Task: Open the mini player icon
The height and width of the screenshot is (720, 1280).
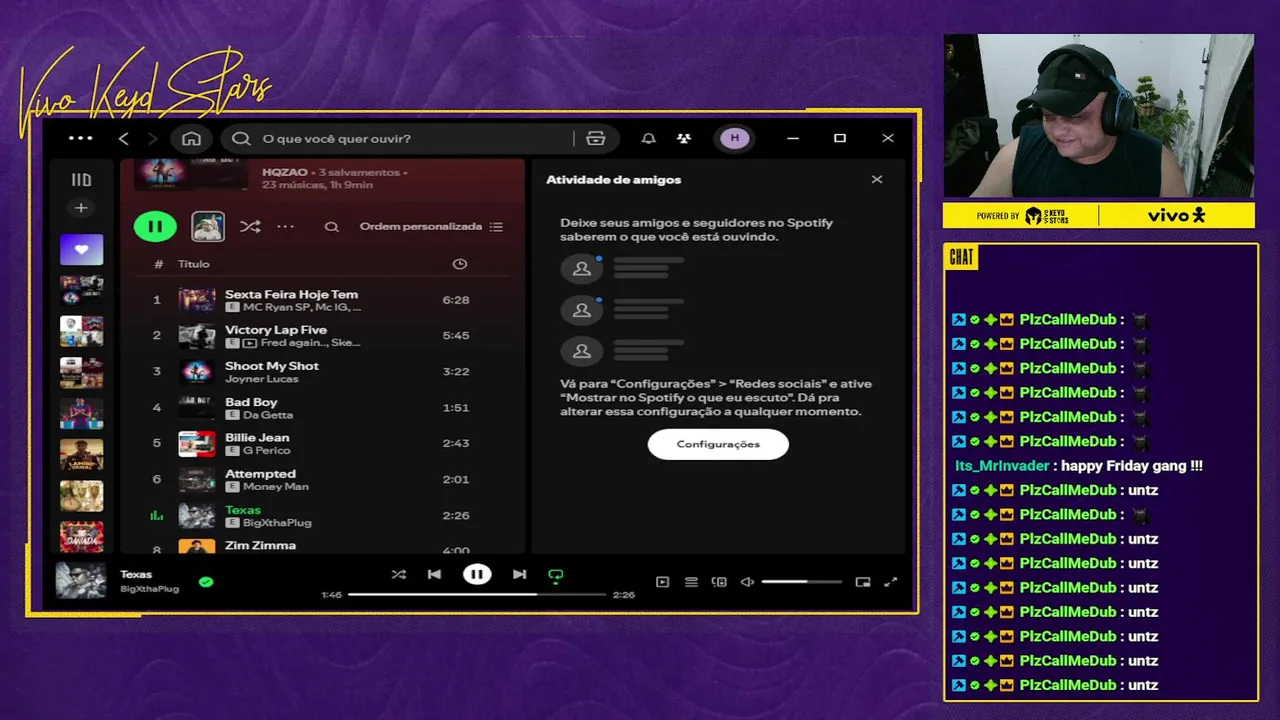Action: [863, 582]
